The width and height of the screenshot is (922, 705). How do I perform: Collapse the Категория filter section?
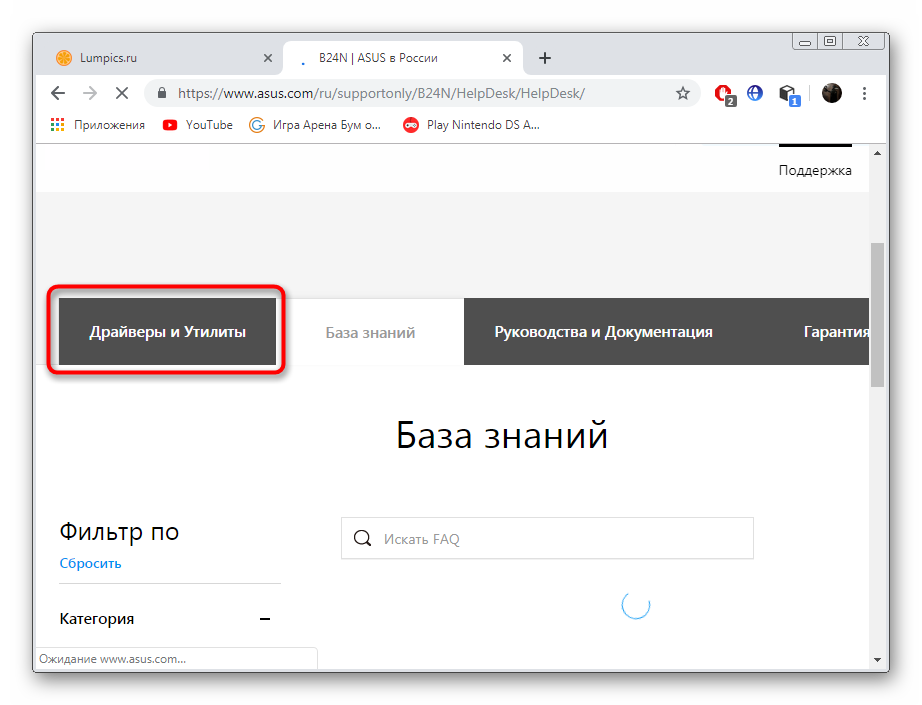tap(265, 619)
